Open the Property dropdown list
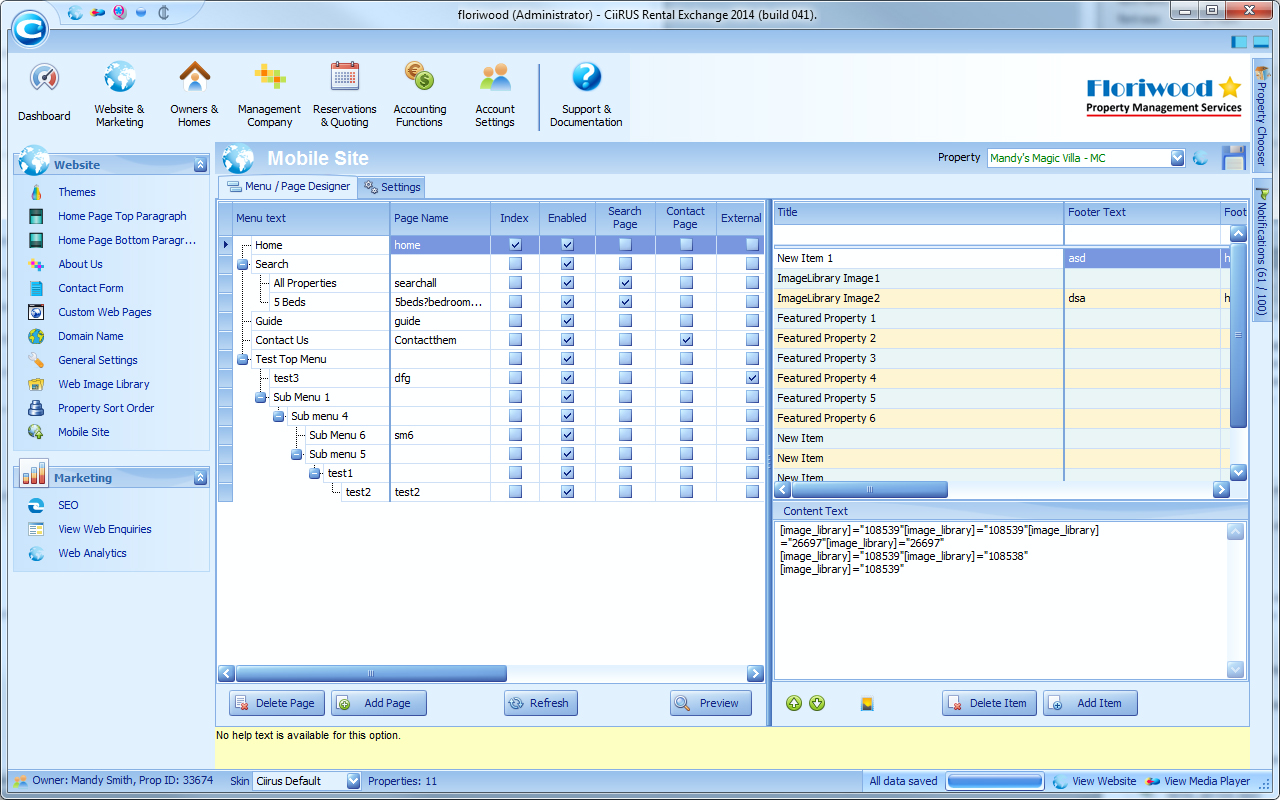The width and height of the screenshot is (1280, 800). click(x=1177, y=158)
